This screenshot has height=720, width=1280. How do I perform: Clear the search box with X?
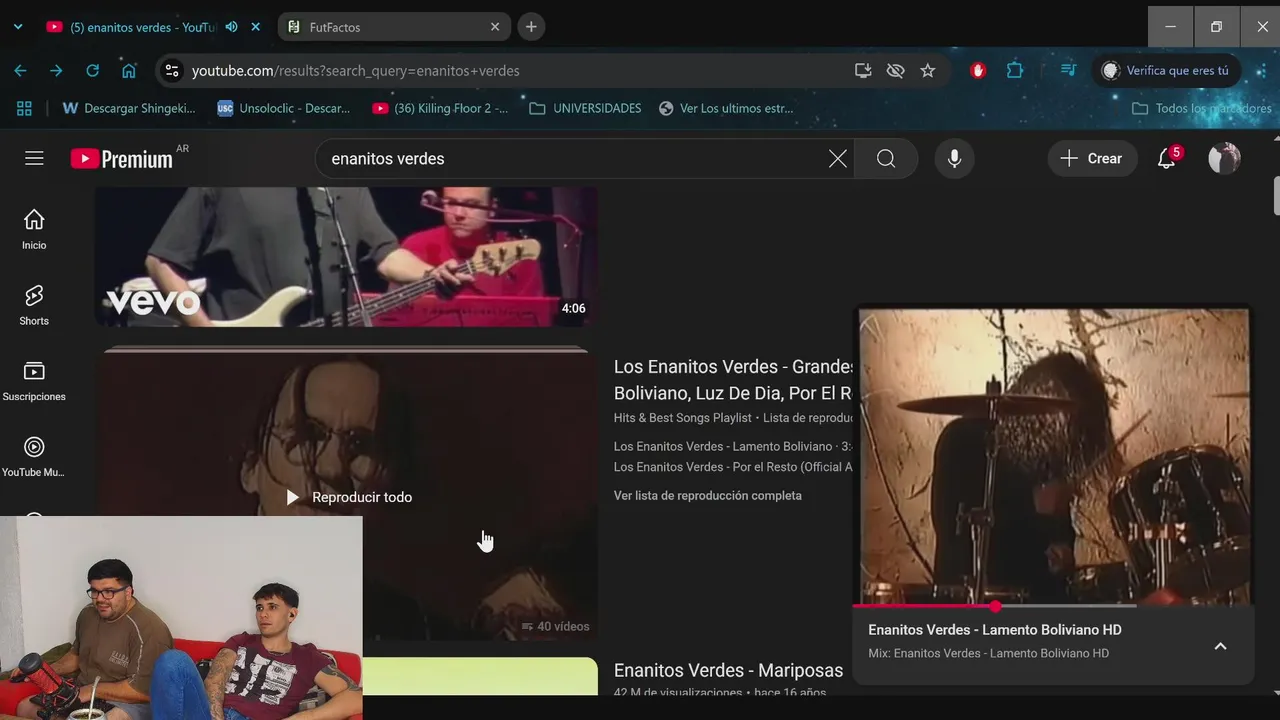(837, 158)
